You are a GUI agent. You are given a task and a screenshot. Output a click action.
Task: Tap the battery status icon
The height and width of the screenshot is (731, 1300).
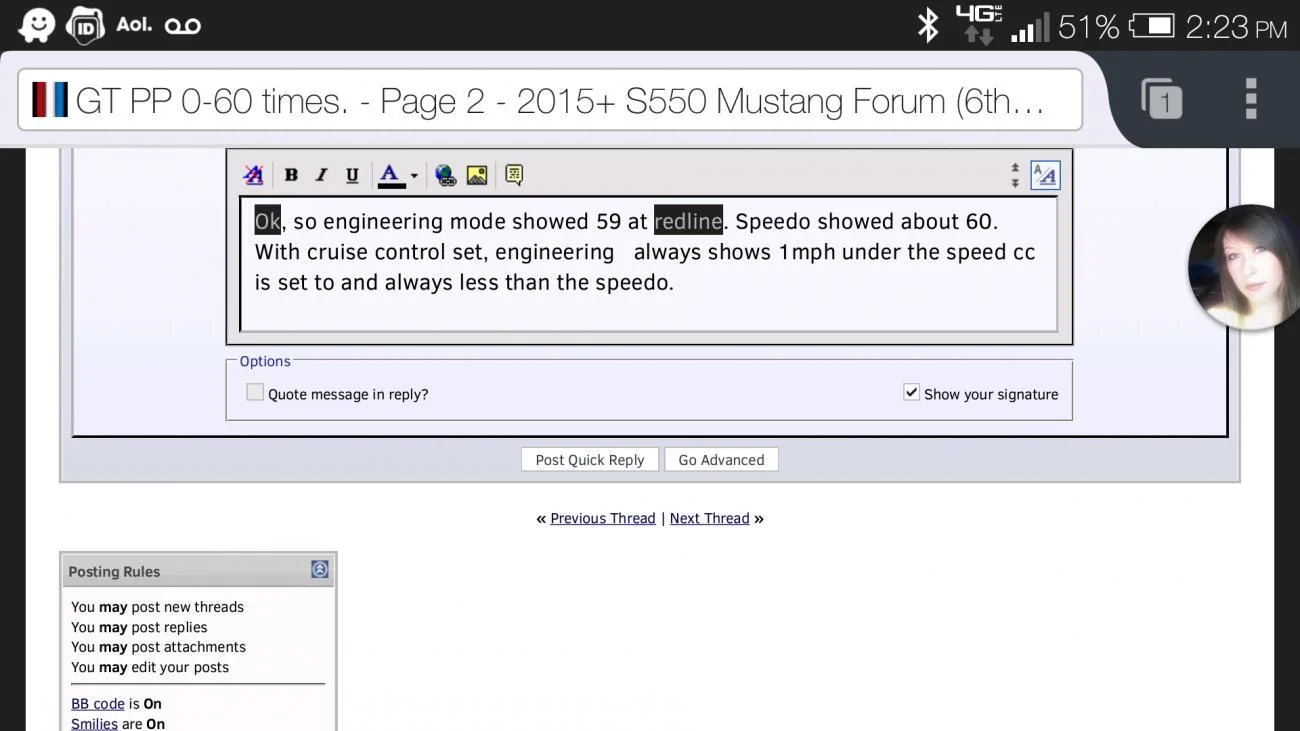coord(1152,26)
